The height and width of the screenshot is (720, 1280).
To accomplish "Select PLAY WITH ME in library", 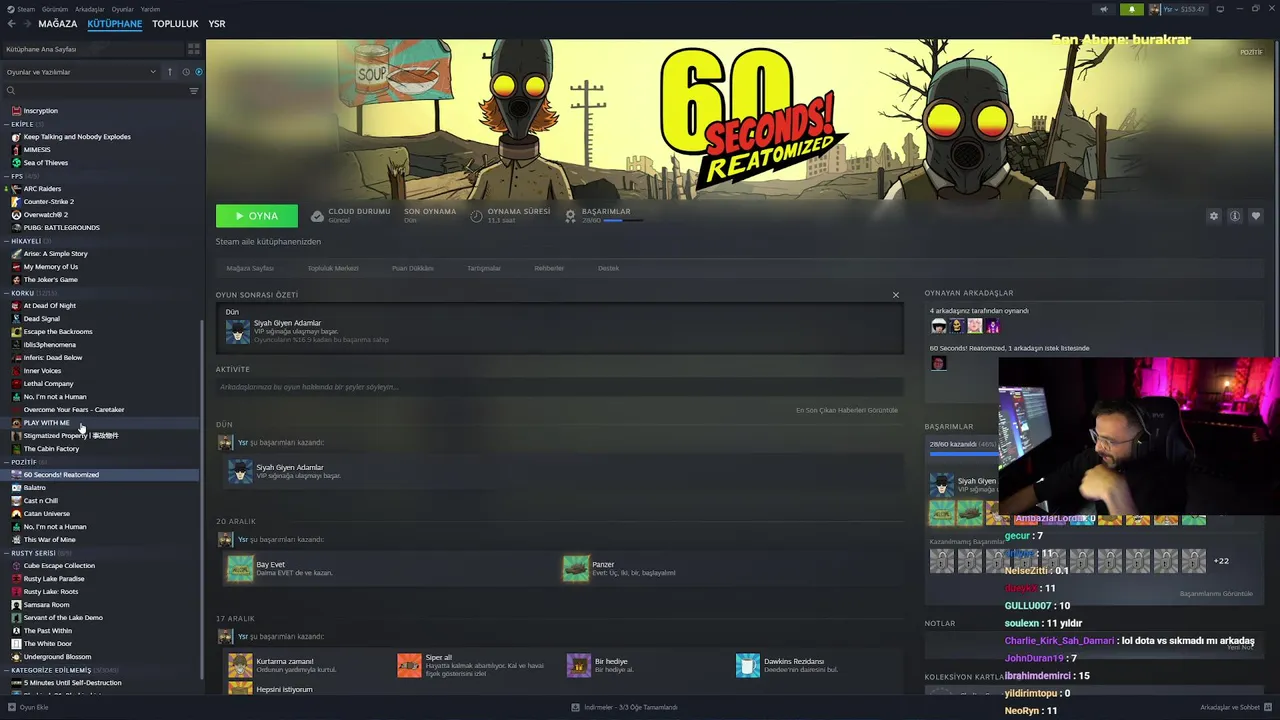I will 46,423.
